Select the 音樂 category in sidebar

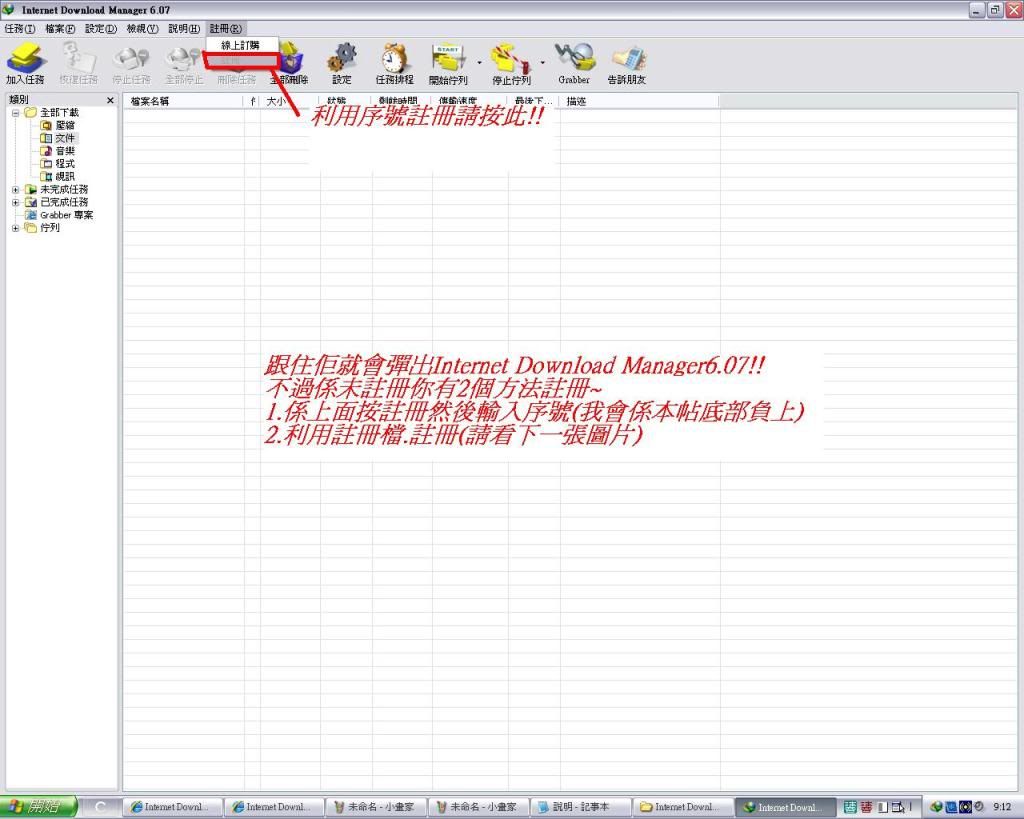coord(65,151)
